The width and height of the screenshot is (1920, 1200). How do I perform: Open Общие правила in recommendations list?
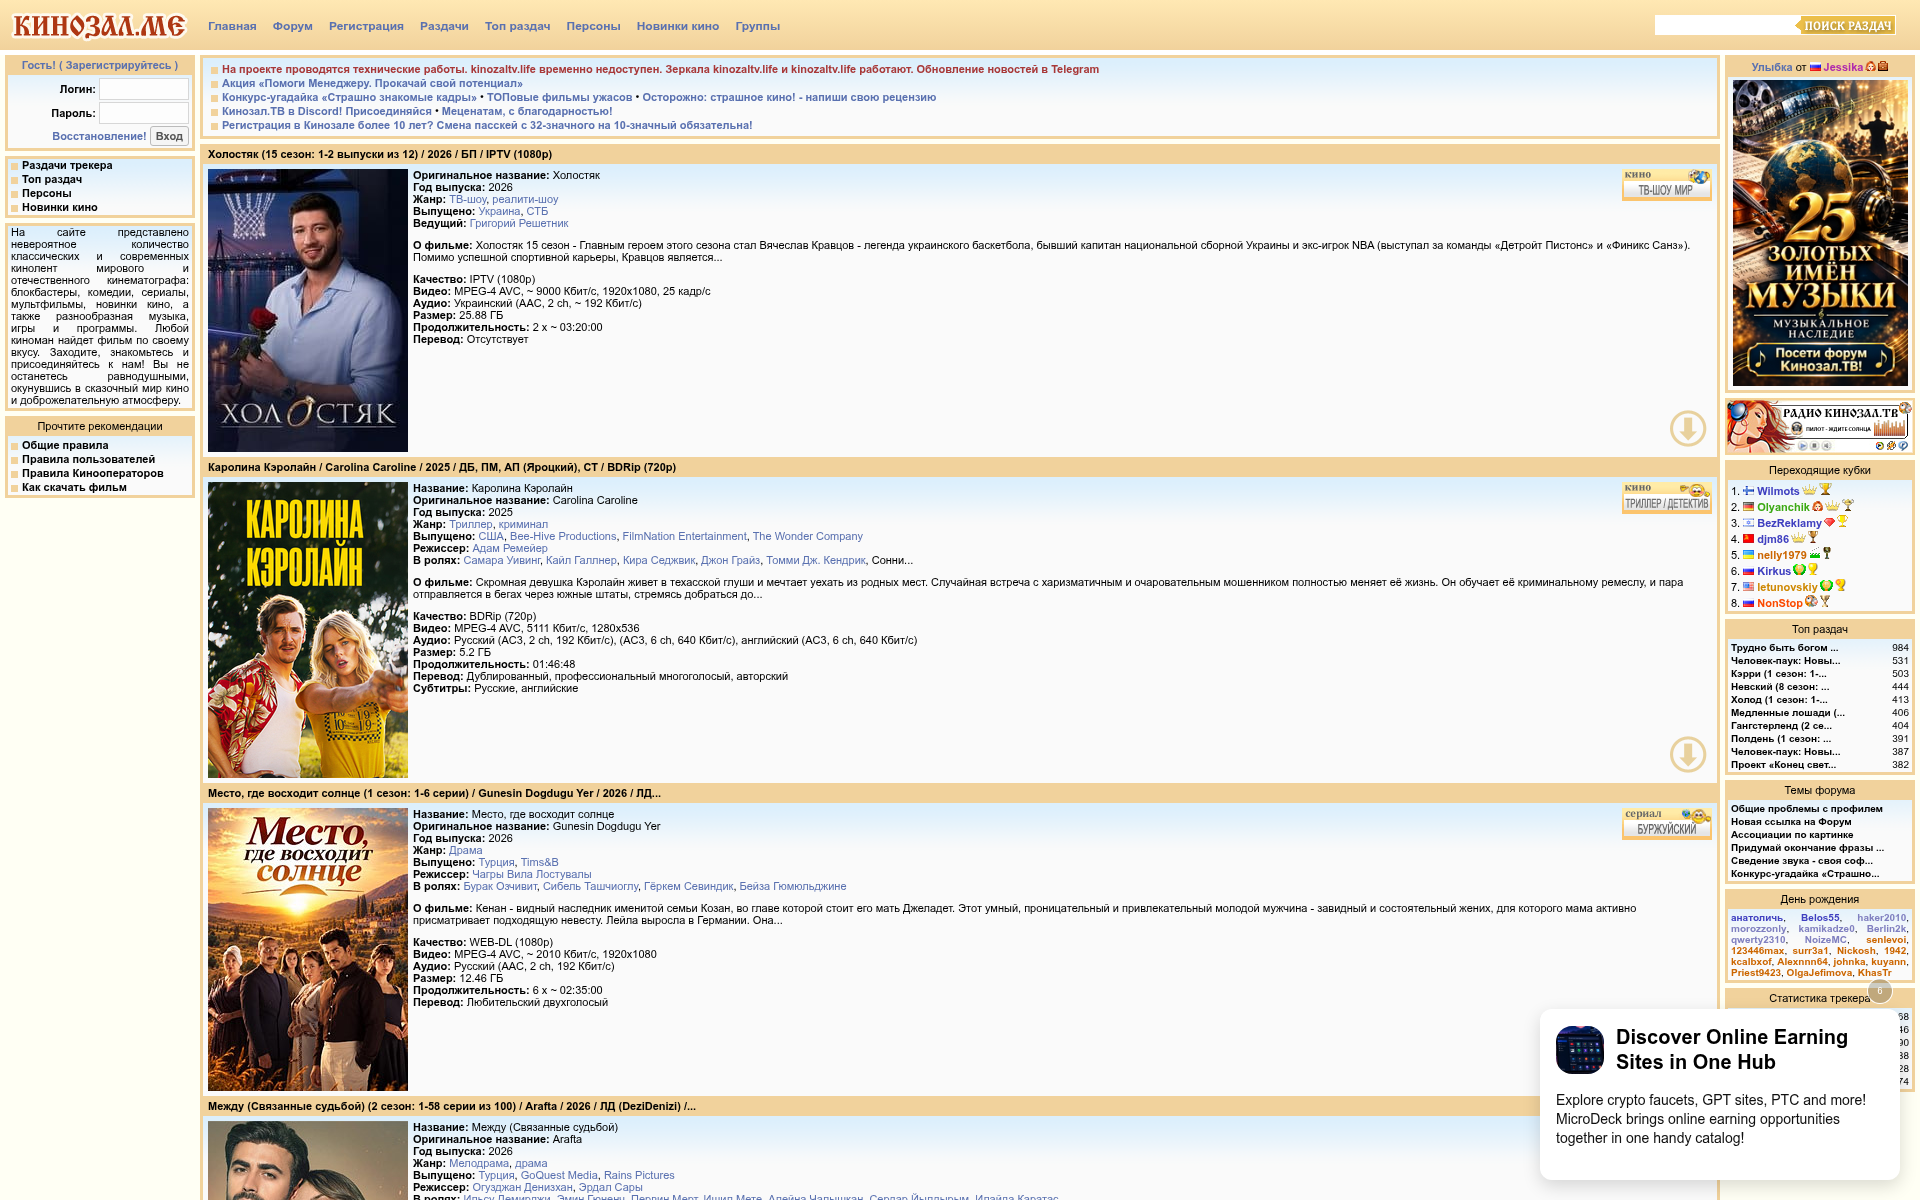65,445
